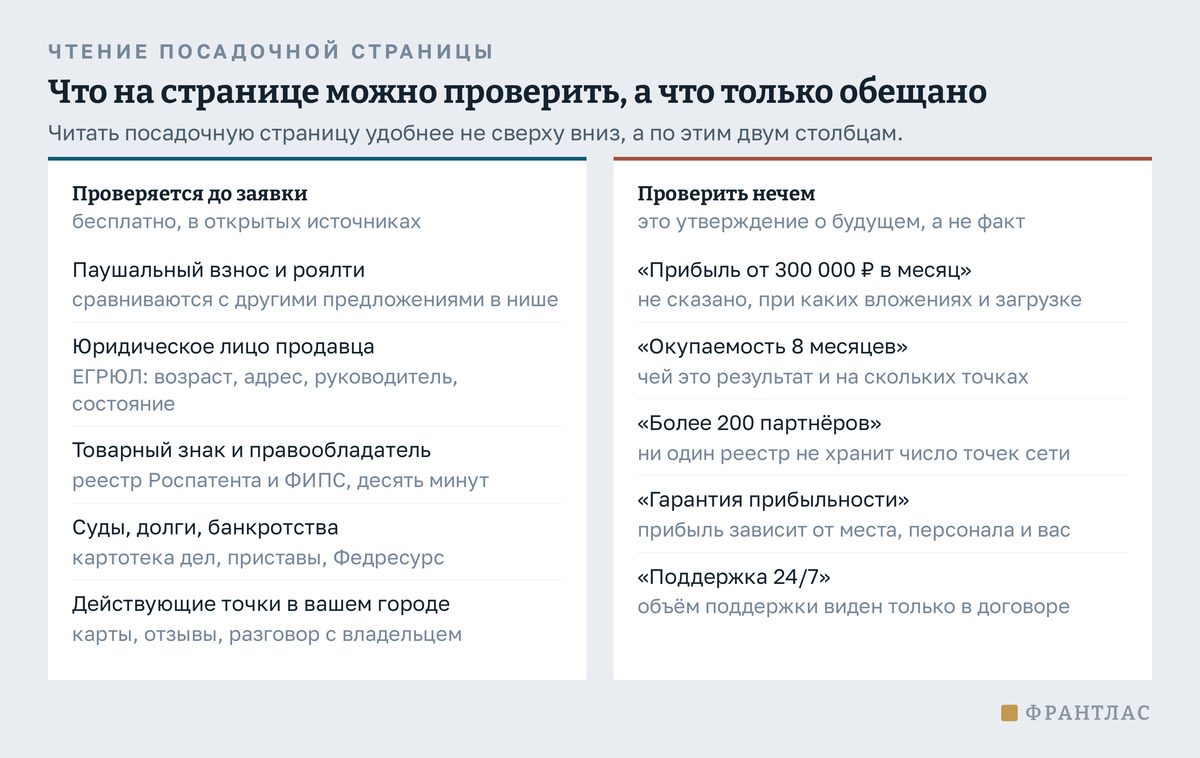Click the ФРАНТЛАС brand name text

coord(1088,713)
